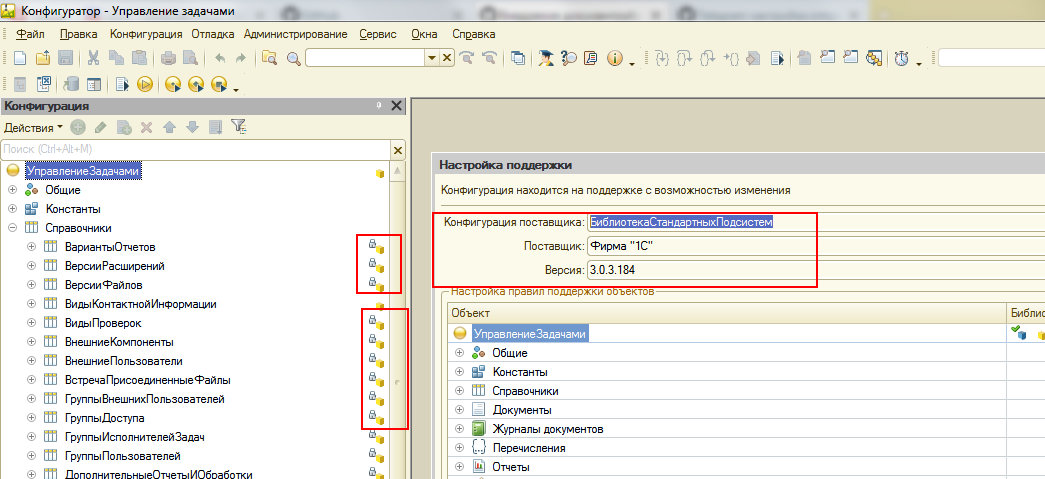Screen dimensions: 1045x479
Task: Click the Поиск (Ctrl+Alt+M) search field
Action: [197, 150]
